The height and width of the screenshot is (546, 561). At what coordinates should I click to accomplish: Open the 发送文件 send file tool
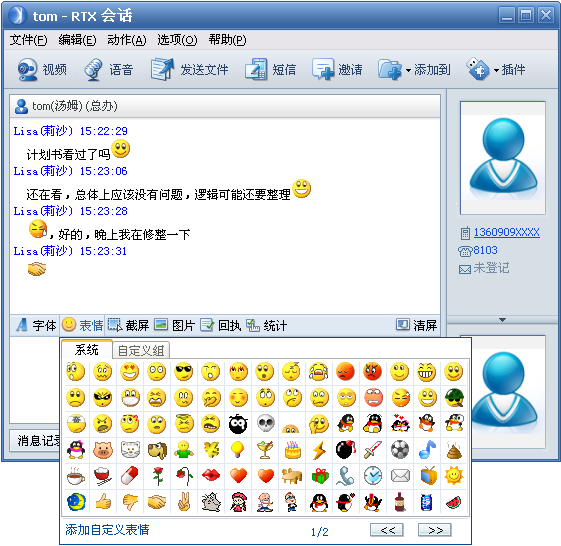tap(189, 69)
